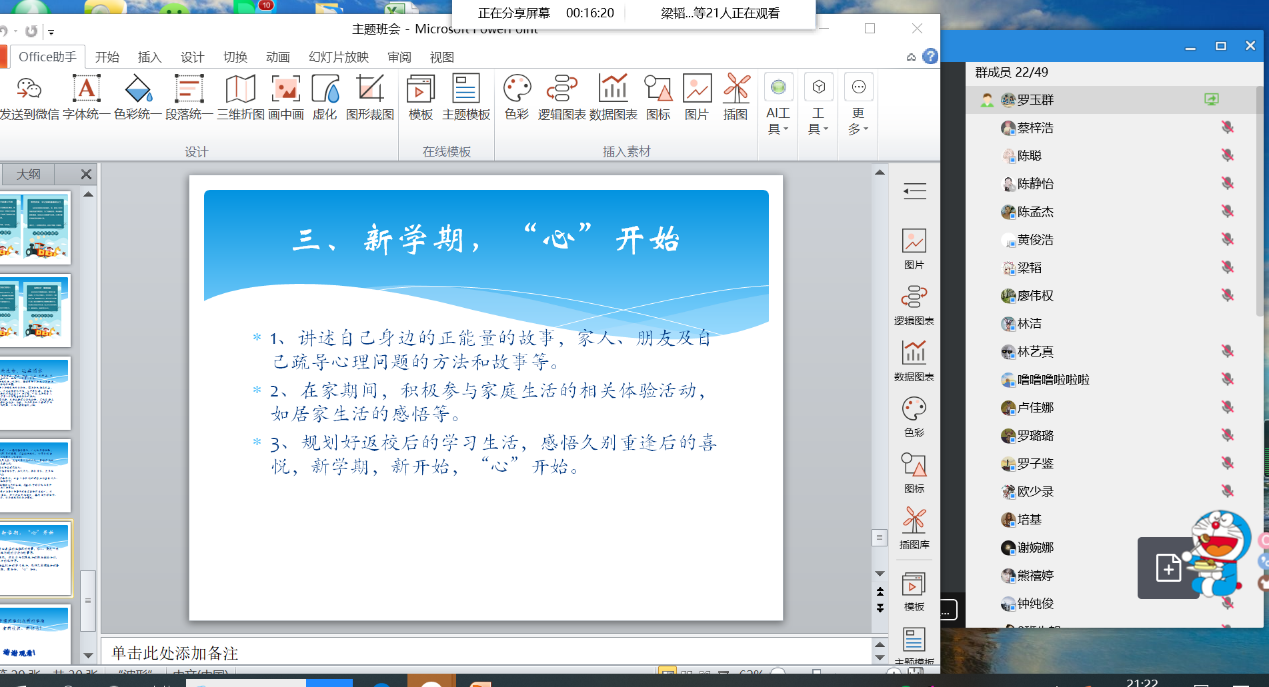Open the 三维折图 tool
This screenshot has width=1269, height=687.
pyautogui.click(x=240, y=98)
